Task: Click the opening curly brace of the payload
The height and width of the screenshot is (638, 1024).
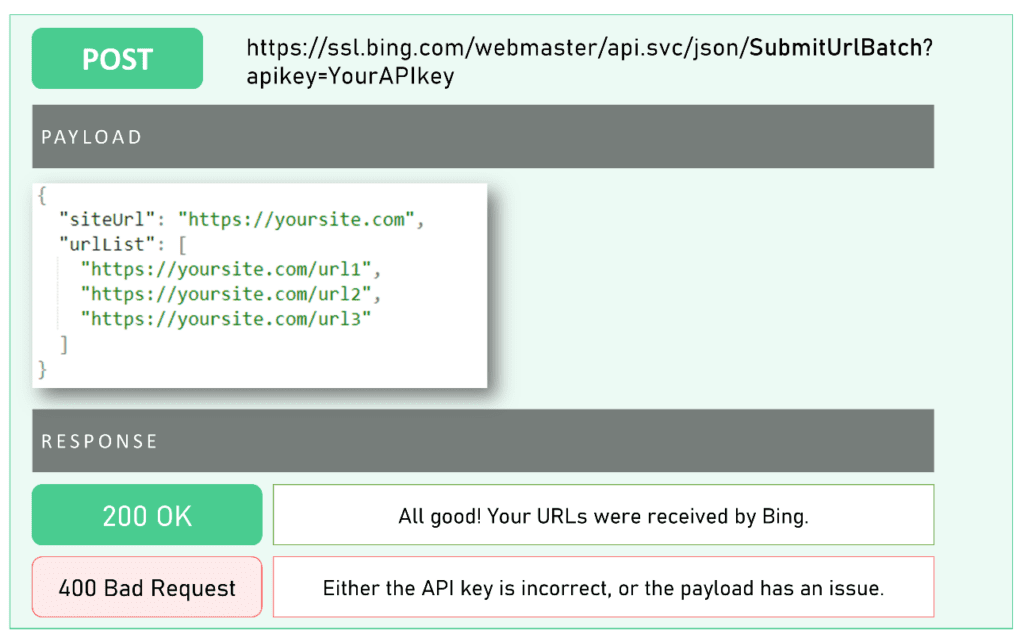Action: (42, 193)
